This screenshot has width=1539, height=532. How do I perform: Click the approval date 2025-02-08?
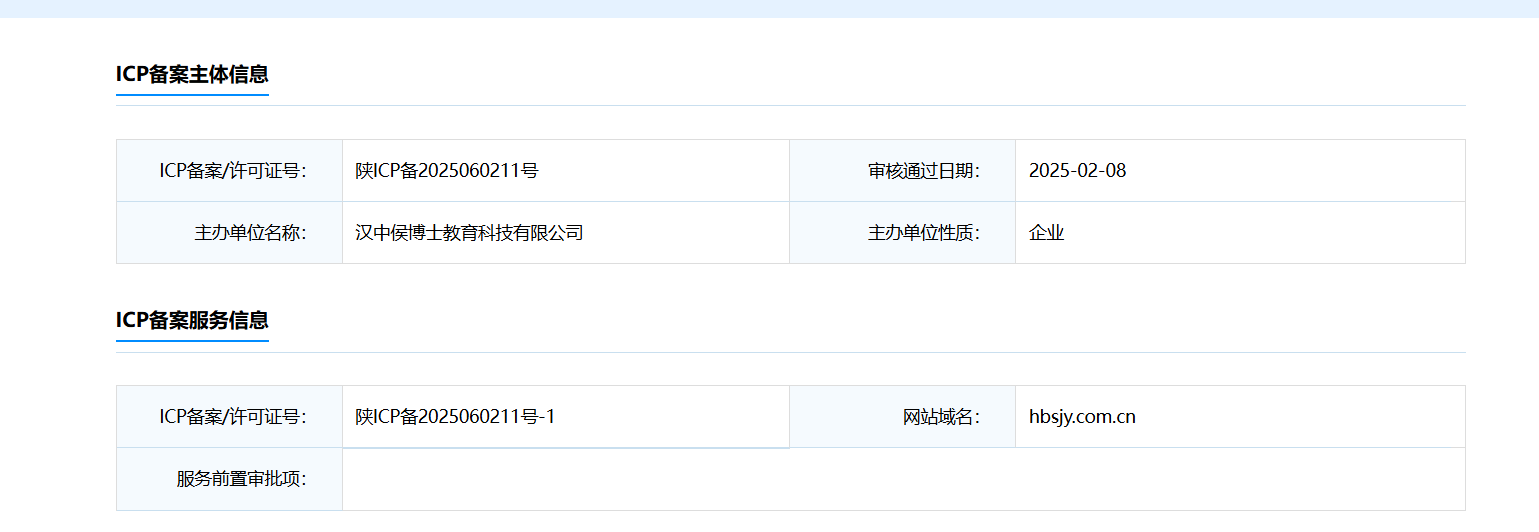click(x=1077, y=171)
